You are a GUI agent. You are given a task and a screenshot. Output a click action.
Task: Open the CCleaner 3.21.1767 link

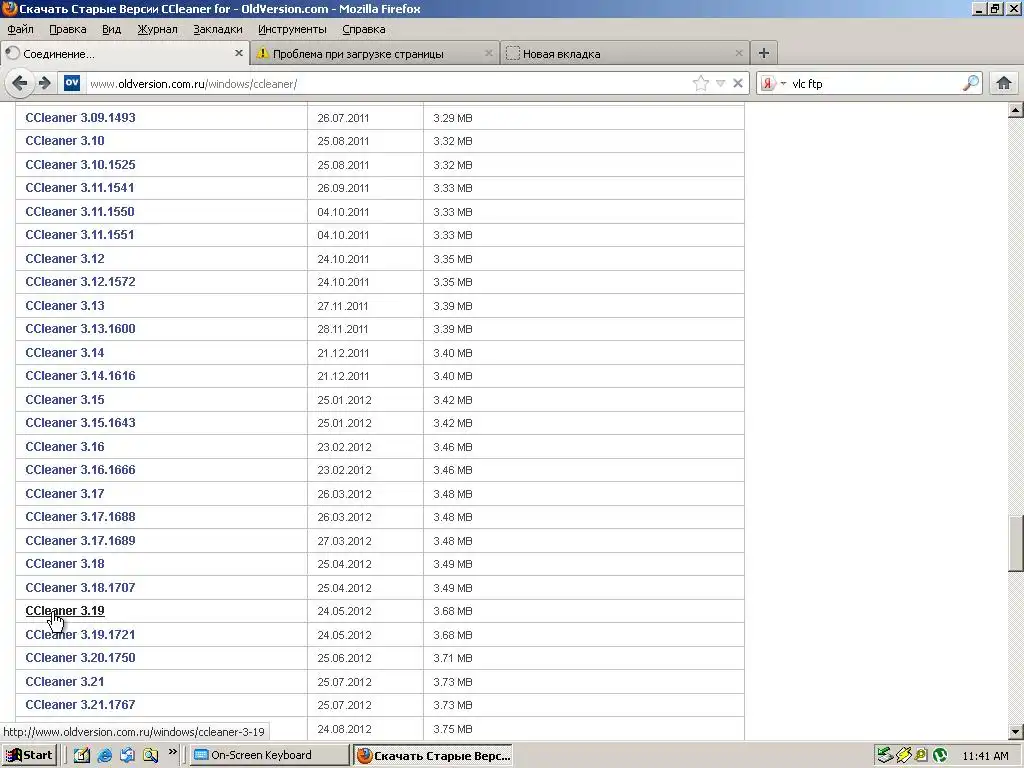pos(80,705)
